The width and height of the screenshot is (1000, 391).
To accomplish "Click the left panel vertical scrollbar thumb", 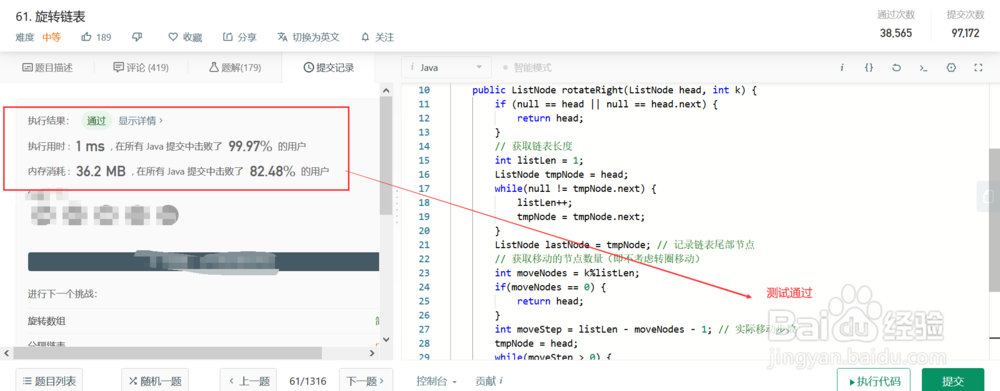I will 385,156.
